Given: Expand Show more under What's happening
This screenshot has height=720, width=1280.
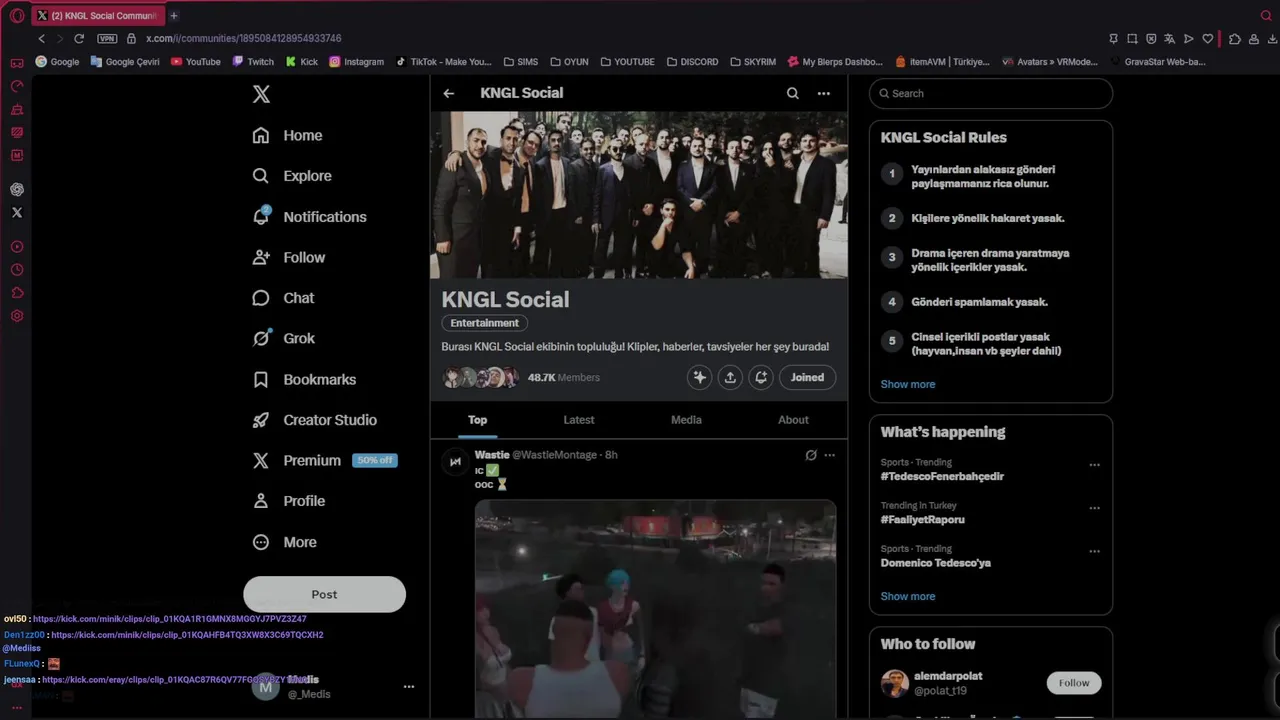Looking at the screenshot, I should pos(908,596).
